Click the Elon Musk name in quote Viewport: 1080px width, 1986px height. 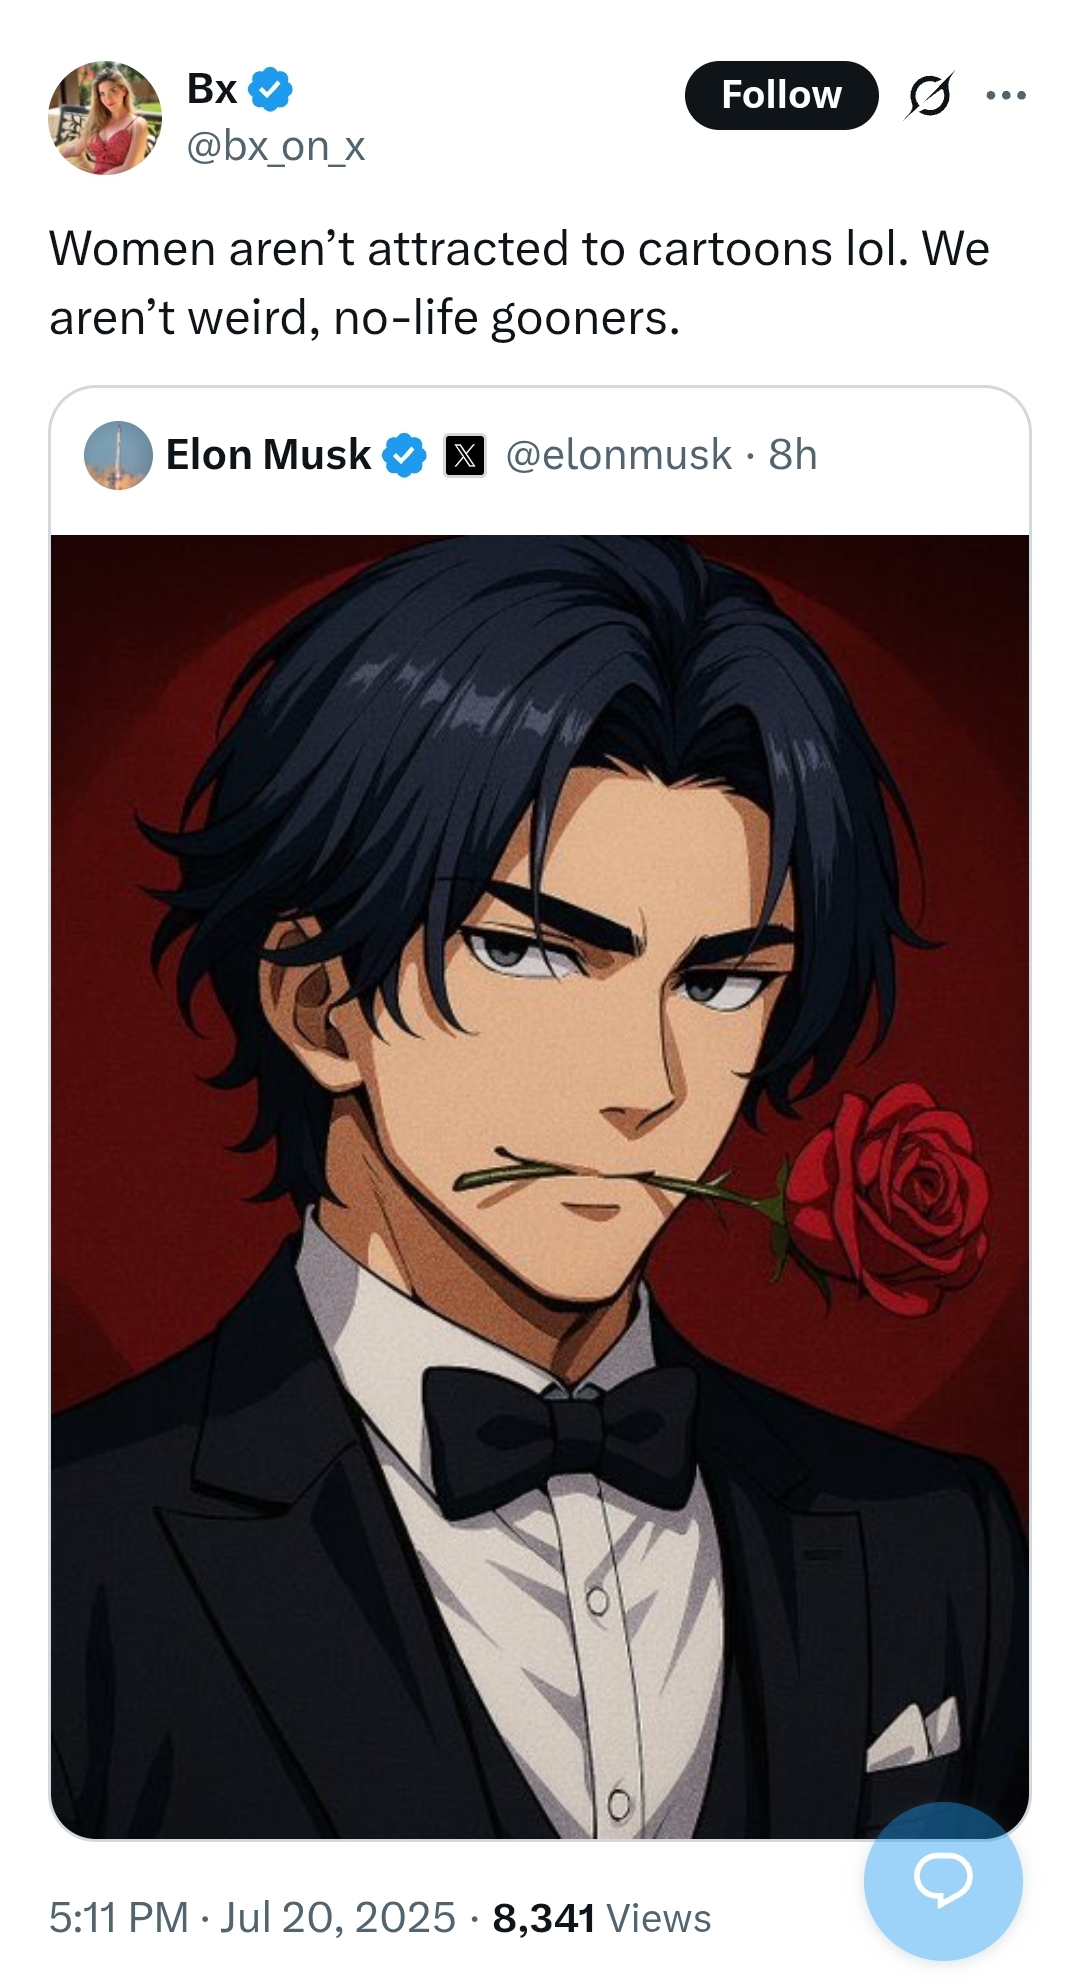tap(268, 455)
